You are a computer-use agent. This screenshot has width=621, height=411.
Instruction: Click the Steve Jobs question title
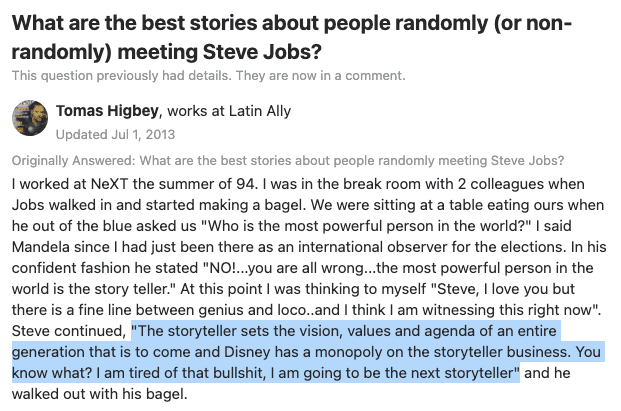point(300,36)
